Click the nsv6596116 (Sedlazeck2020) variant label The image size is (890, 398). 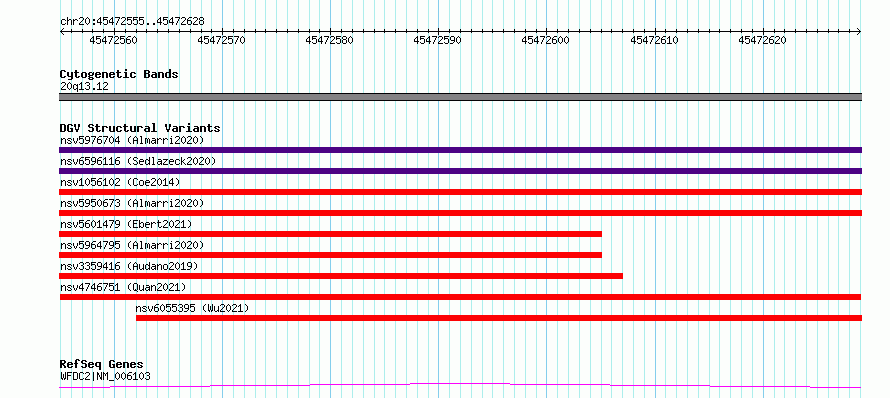(138, 161)
